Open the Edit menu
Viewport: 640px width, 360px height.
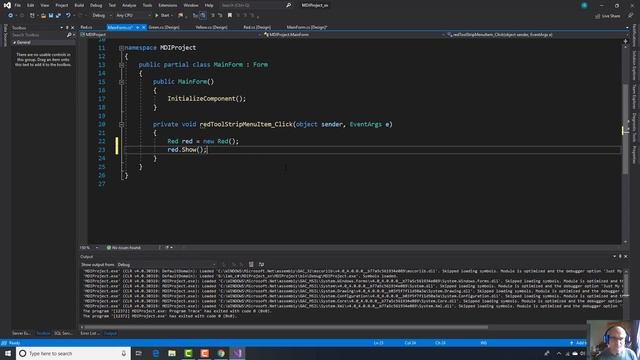click(31, 5)
